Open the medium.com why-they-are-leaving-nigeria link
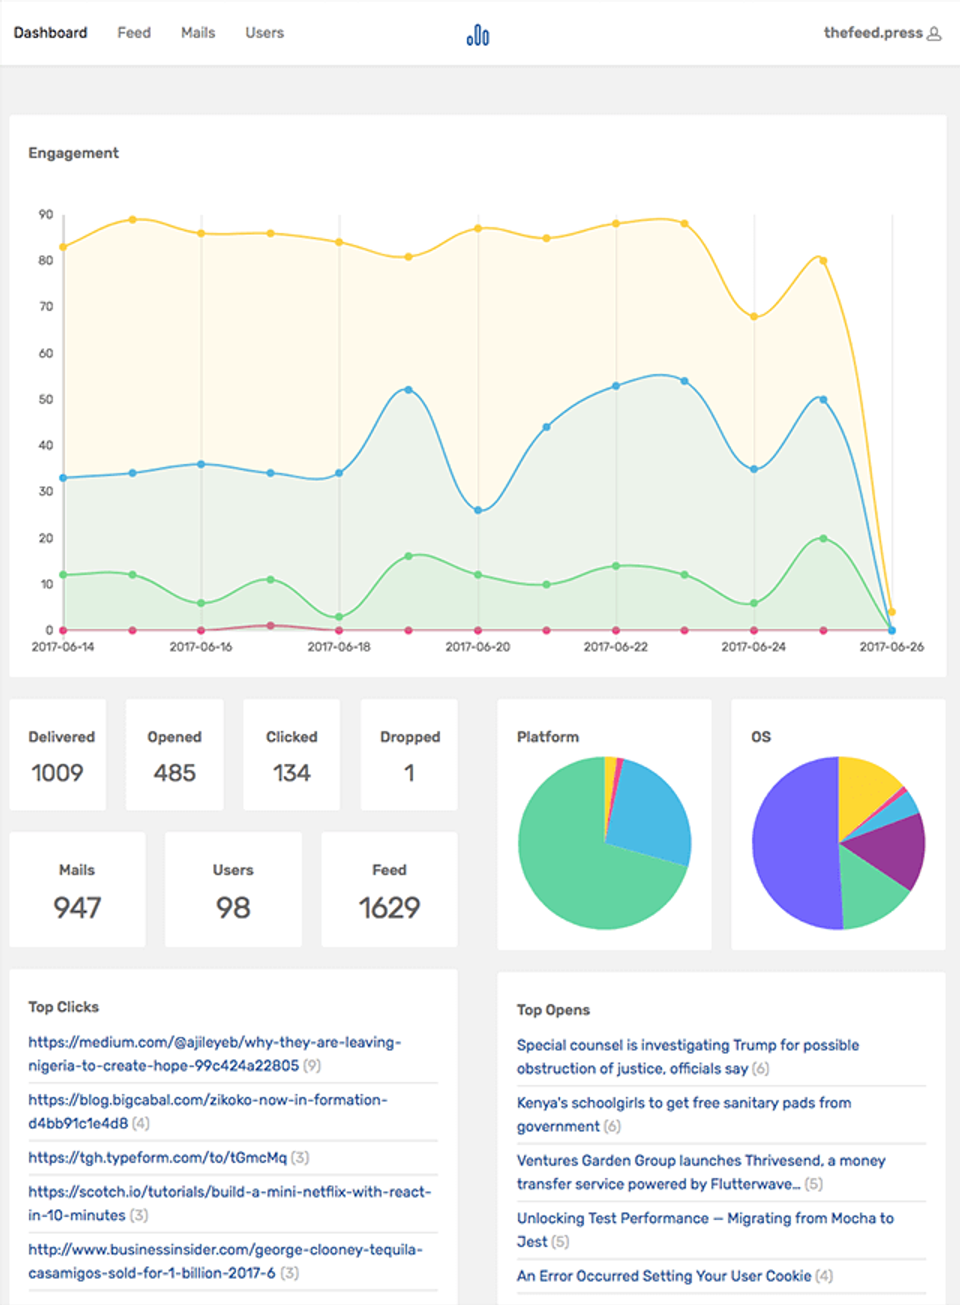This screenshot has width=960, height=1305. pyautogui.click(x=214, y=1054)
